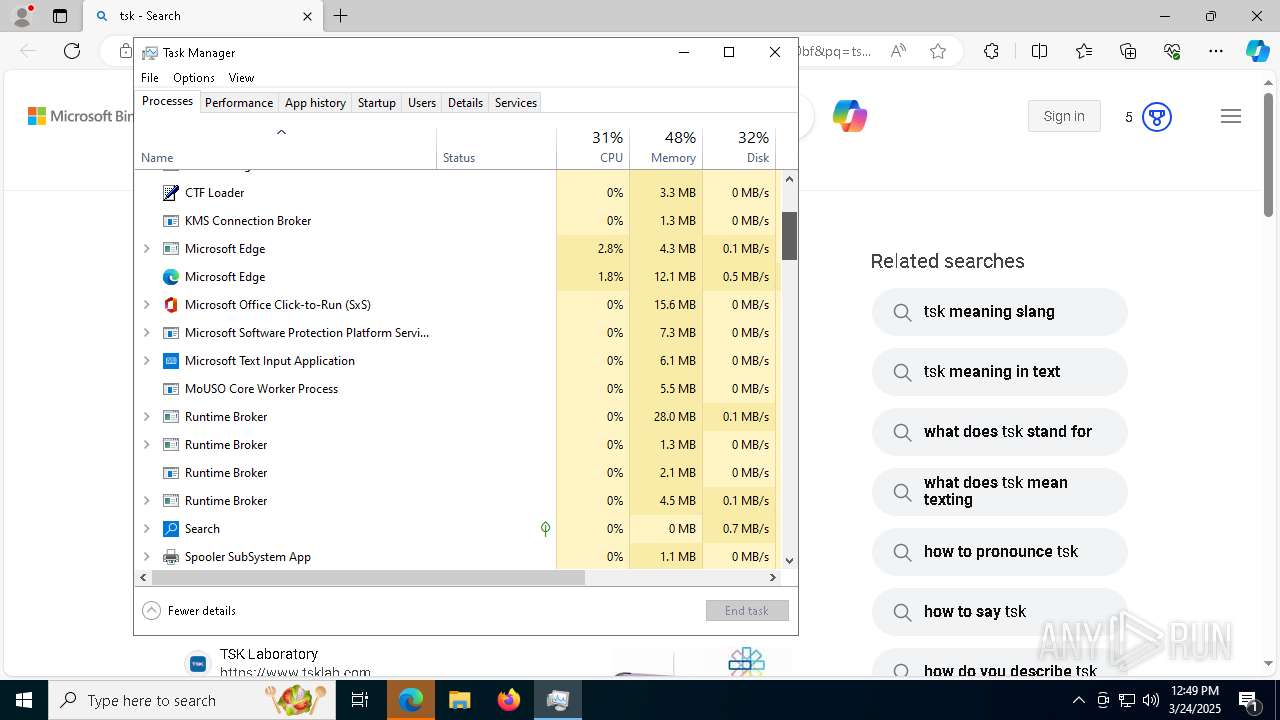Click the MoUSO Core Worker Process icon
The height and width of the screenshot is (720, 1280).
pos(170,388)
